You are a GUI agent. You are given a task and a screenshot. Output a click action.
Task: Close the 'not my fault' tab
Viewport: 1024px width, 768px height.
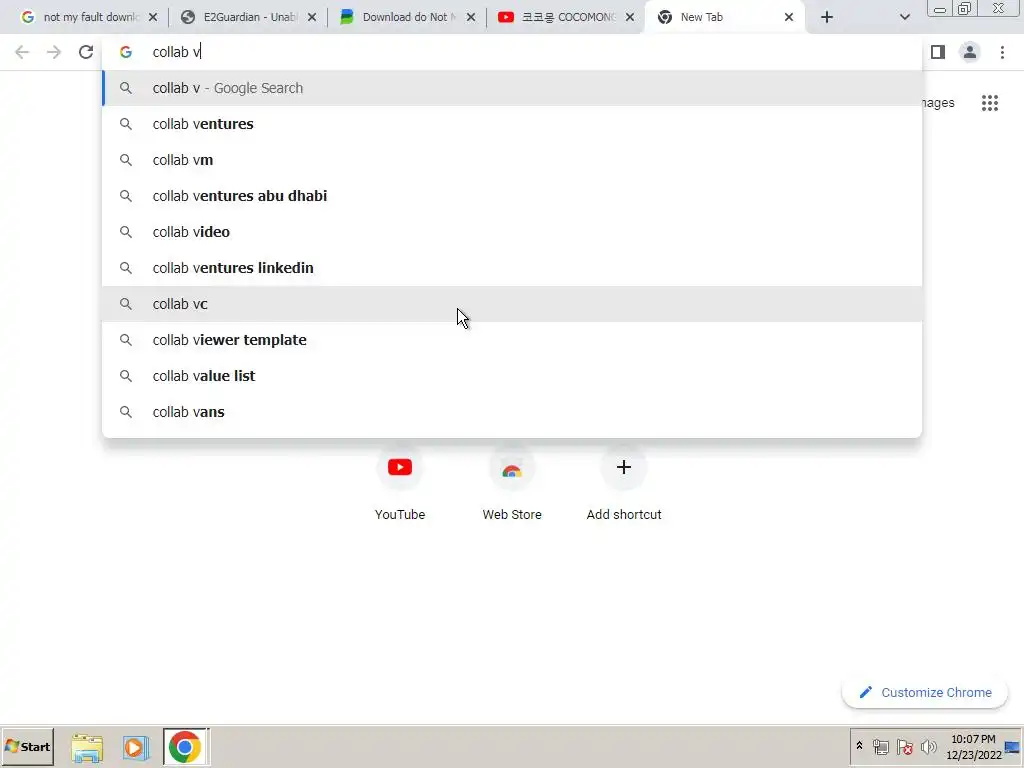point(153,18)
